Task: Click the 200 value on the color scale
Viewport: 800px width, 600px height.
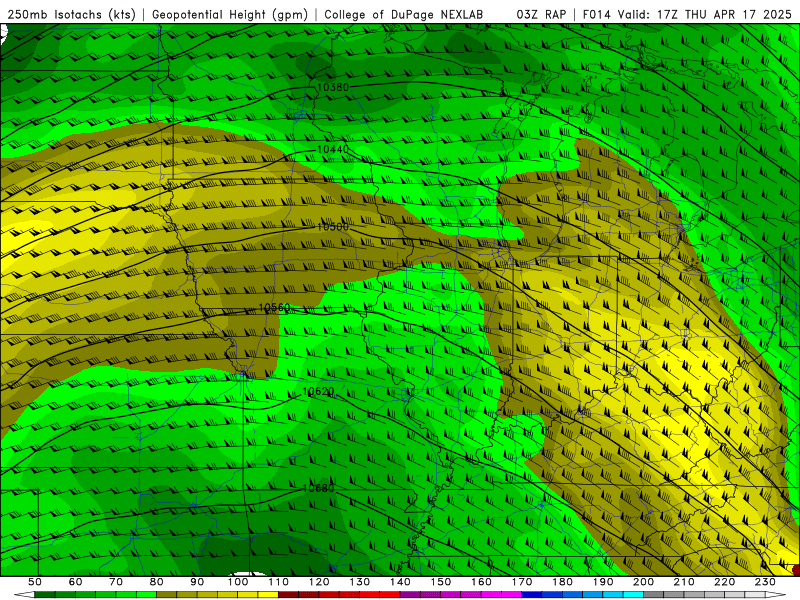Action: (x=643, y=582)
